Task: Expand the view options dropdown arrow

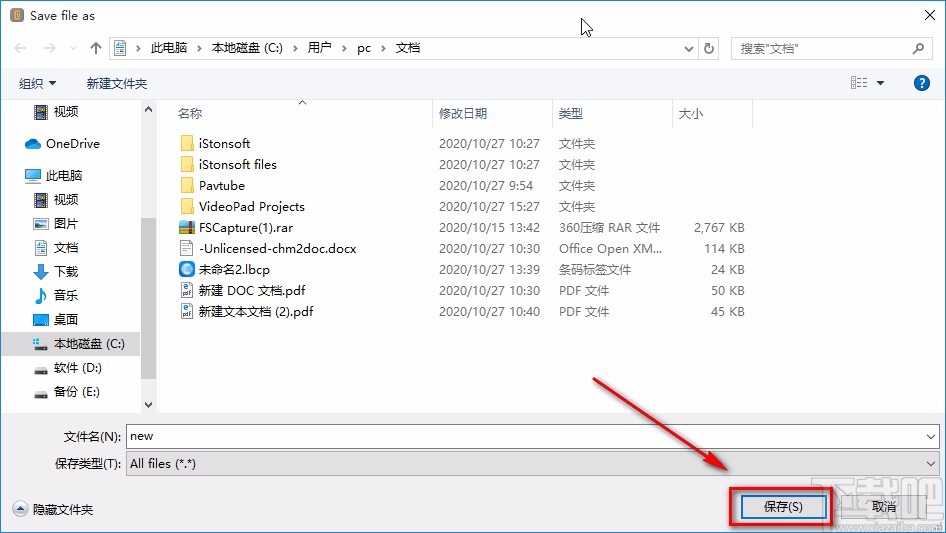Action: pyautogui.click(x=880, y=83)
